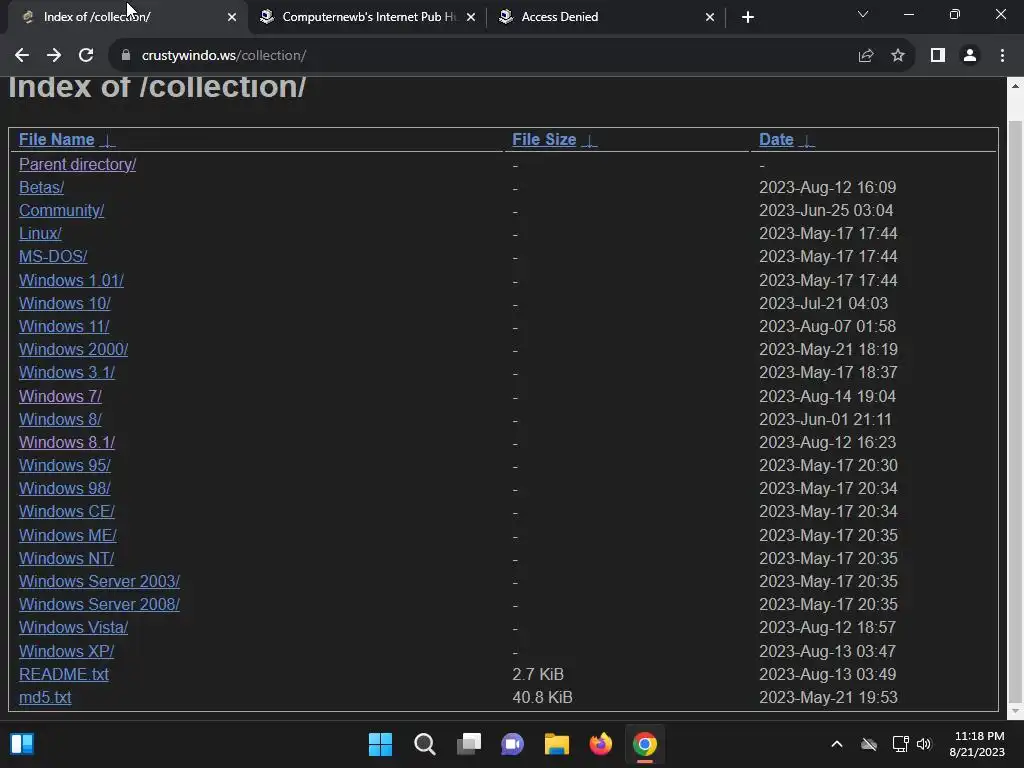The width and height of the screenshot is (1024, 768).
Task: Open taskbar Search
Action: click(x=424, y=744)
